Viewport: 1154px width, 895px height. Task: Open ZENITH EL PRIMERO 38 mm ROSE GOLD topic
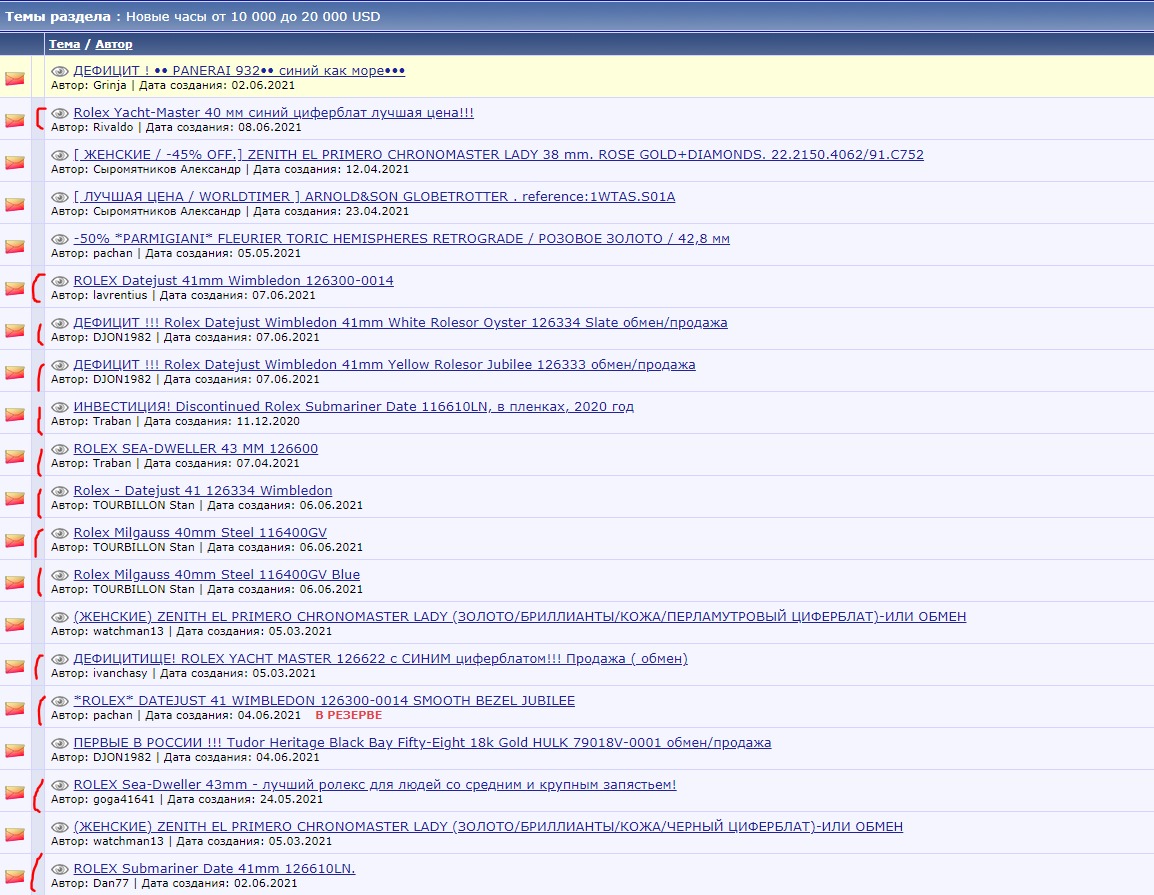point(498,155)
